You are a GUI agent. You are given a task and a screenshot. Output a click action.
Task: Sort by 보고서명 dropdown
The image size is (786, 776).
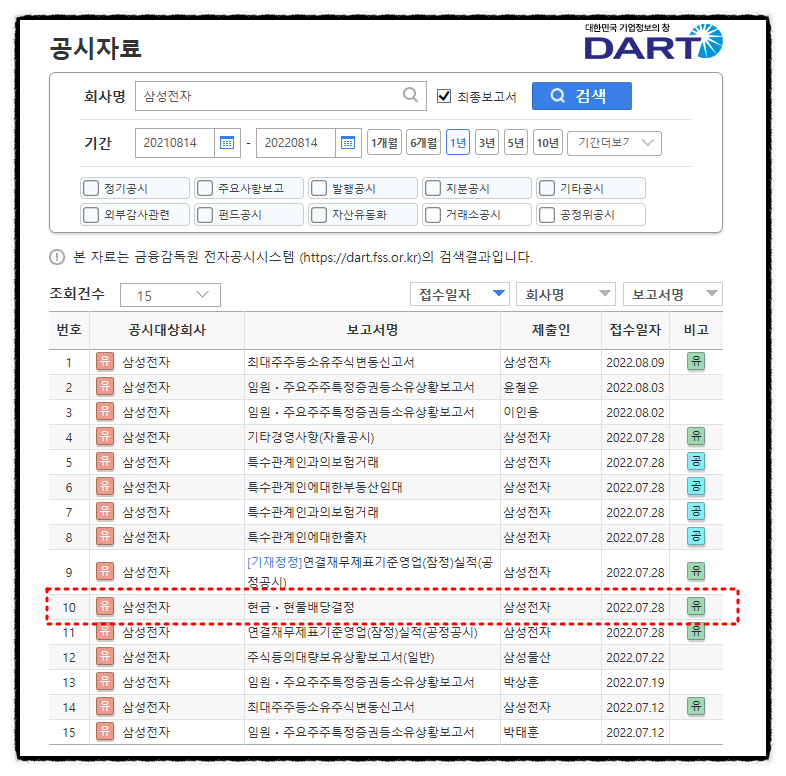click(x=673, y=294)
